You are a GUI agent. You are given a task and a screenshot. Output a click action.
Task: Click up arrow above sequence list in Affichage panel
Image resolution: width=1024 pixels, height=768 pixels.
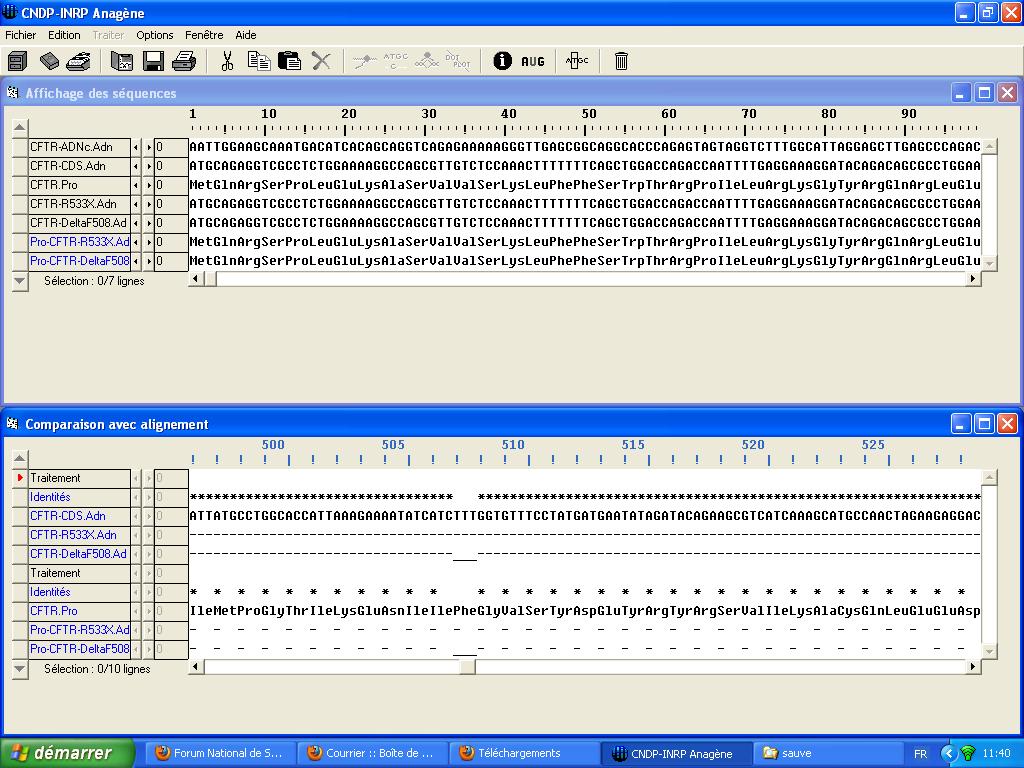pos(20,127)
